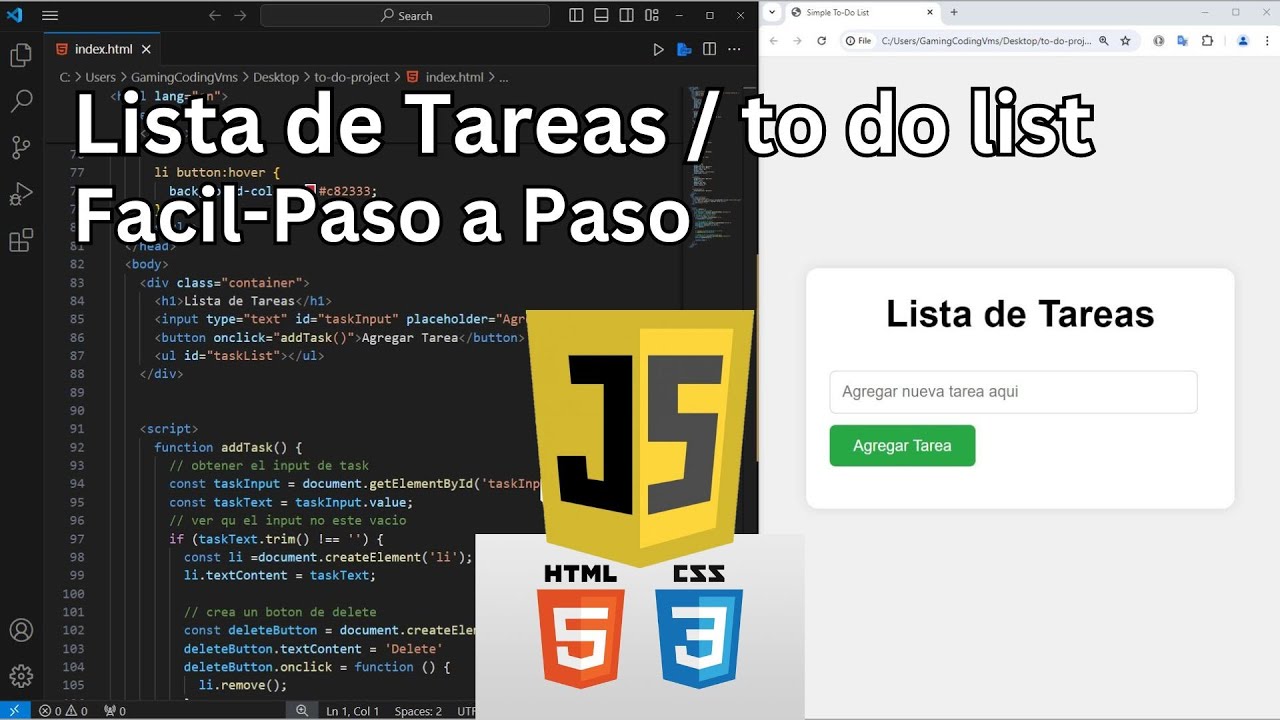Viewport: 1280px width, 720px height.
Task: Click line 84 with h1 Lista de Tareas
Action: [242, 301]
